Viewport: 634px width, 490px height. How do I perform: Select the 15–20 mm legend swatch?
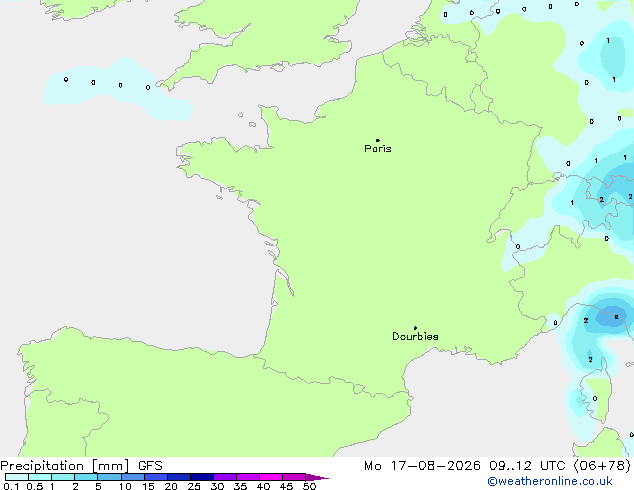(x=156, y=477)
